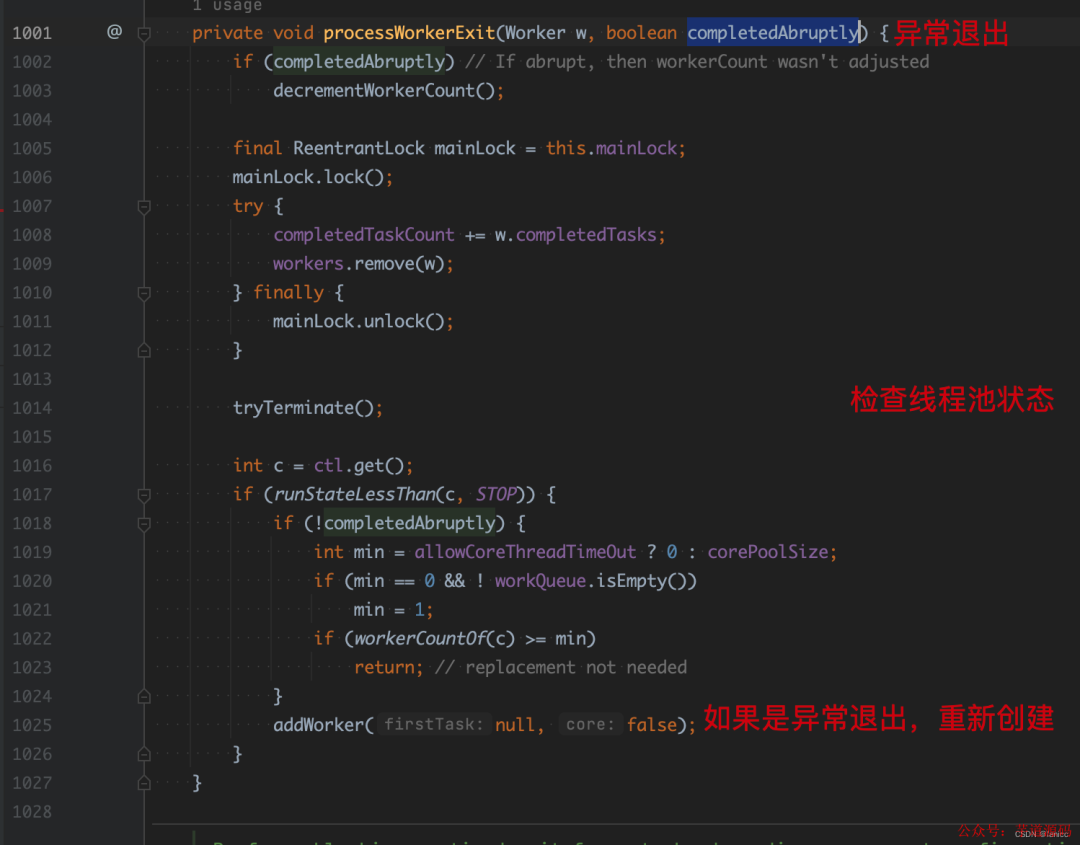The height and width of the screenshot is (845, 1080).
Task: Click the fold end marker at line 1024
Action: (144, 696)
